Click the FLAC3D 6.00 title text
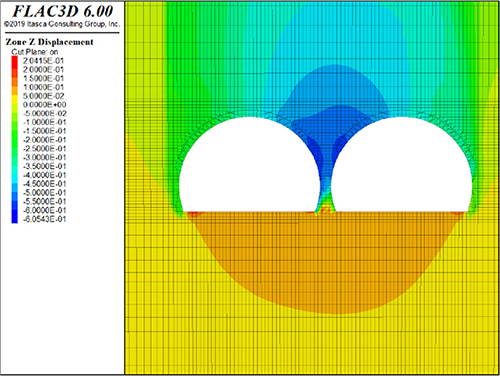The width and height of the screenshot is (500, 376). (x=63, y=11)
